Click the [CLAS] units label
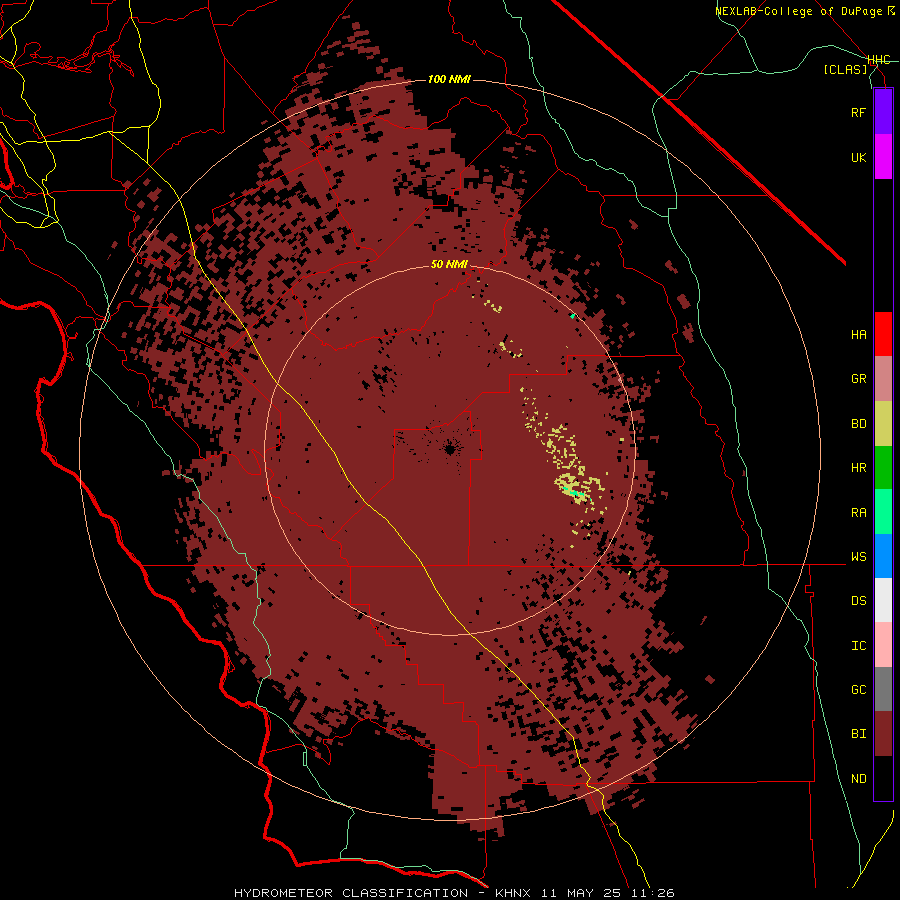 845,69
